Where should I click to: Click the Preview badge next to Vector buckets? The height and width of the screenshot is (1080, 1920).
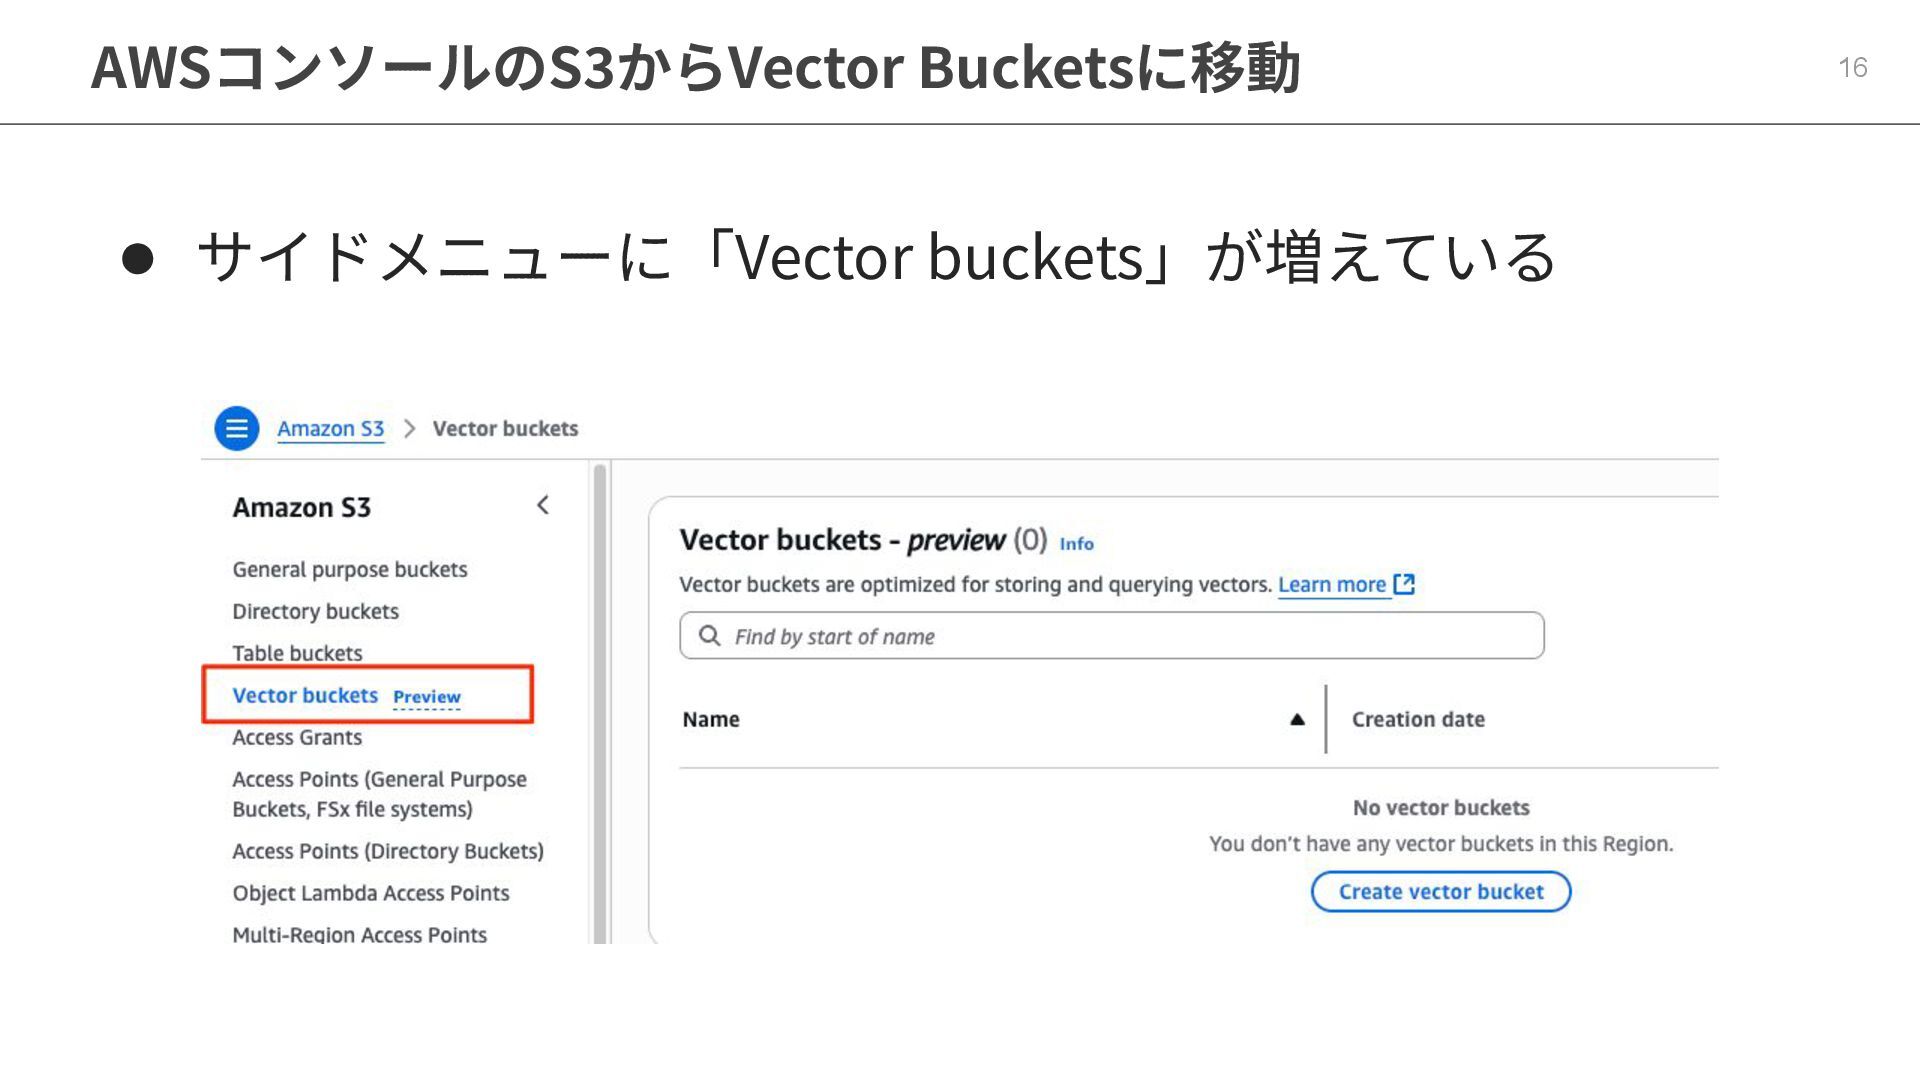(x=427, y=697)
